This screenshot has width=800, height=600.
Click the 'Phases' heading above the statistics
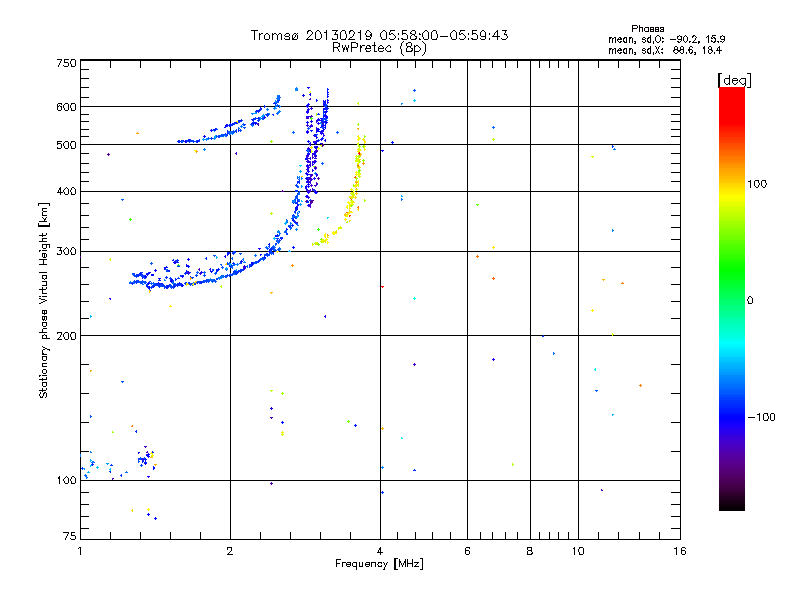pos(647,29)
